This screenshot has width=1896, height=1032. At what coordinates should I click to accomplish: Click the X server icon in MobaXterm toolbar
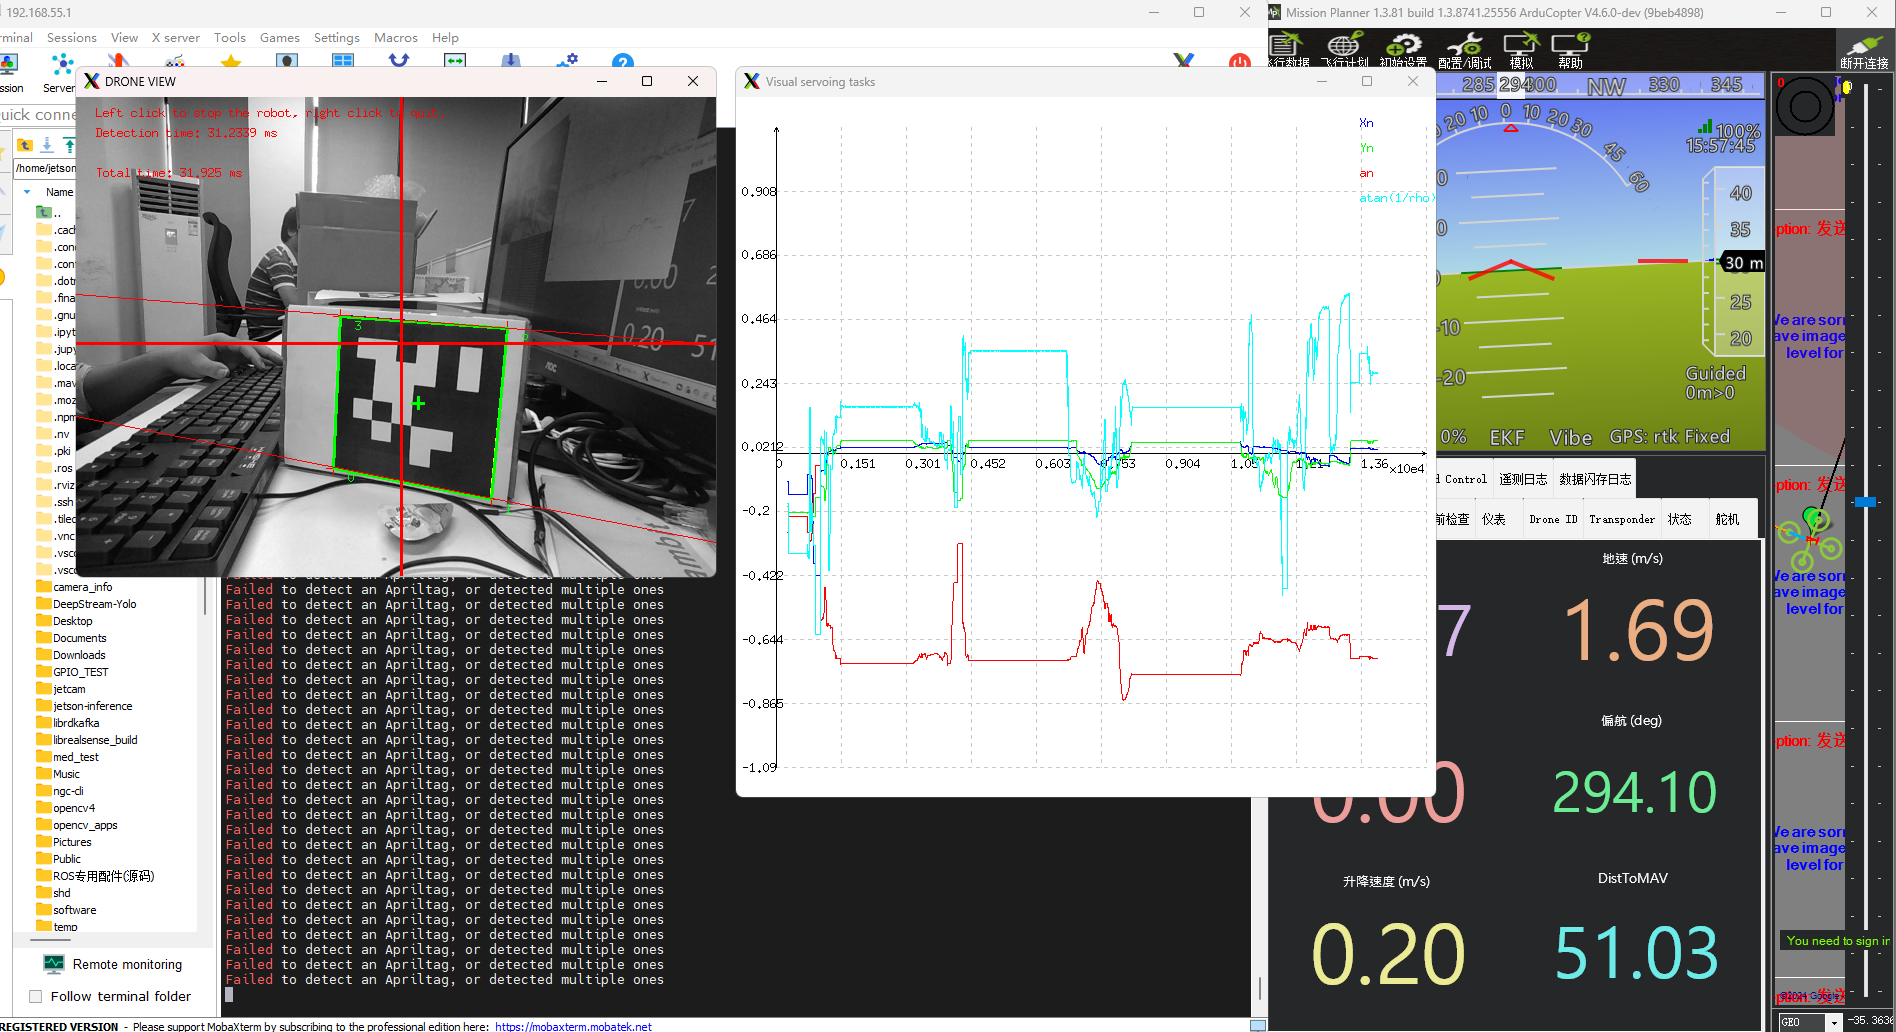[1184, 61]
